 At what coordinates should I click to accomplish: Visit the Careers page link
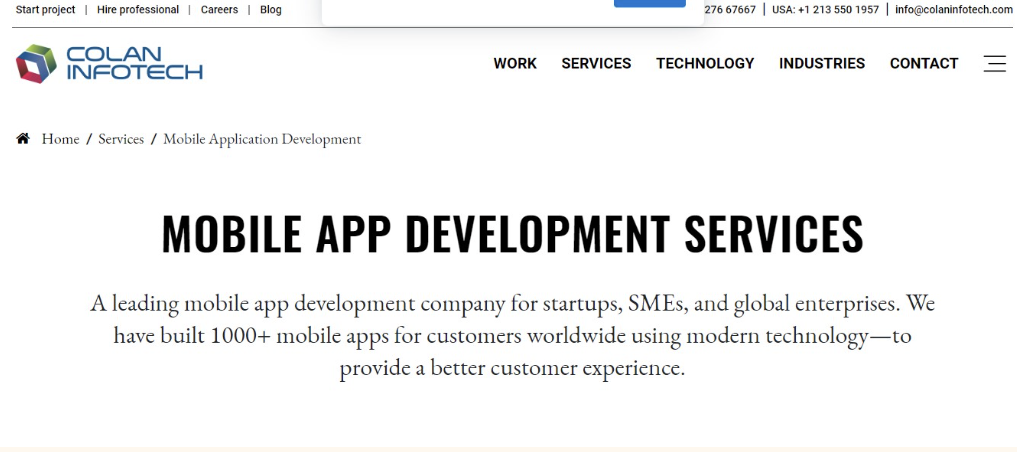pos(219,10)
